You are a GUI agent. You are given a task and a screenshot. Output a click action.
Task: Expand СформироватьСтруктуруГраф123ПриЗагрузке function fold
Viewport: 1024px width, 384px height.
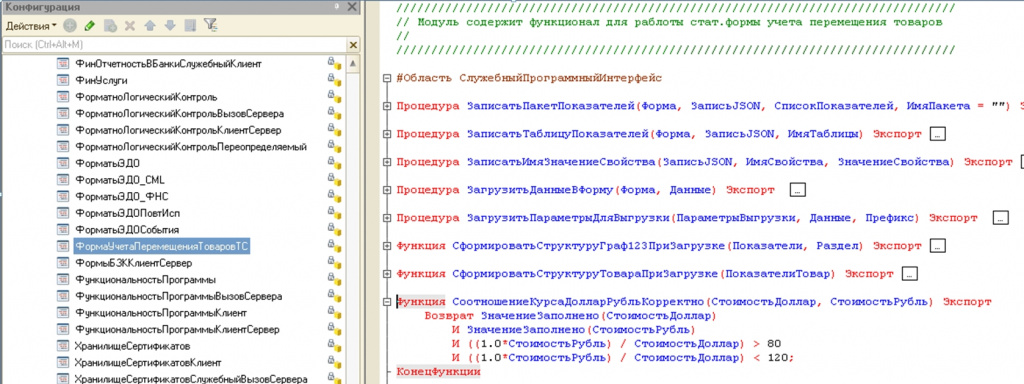click(x=387, y=246)
